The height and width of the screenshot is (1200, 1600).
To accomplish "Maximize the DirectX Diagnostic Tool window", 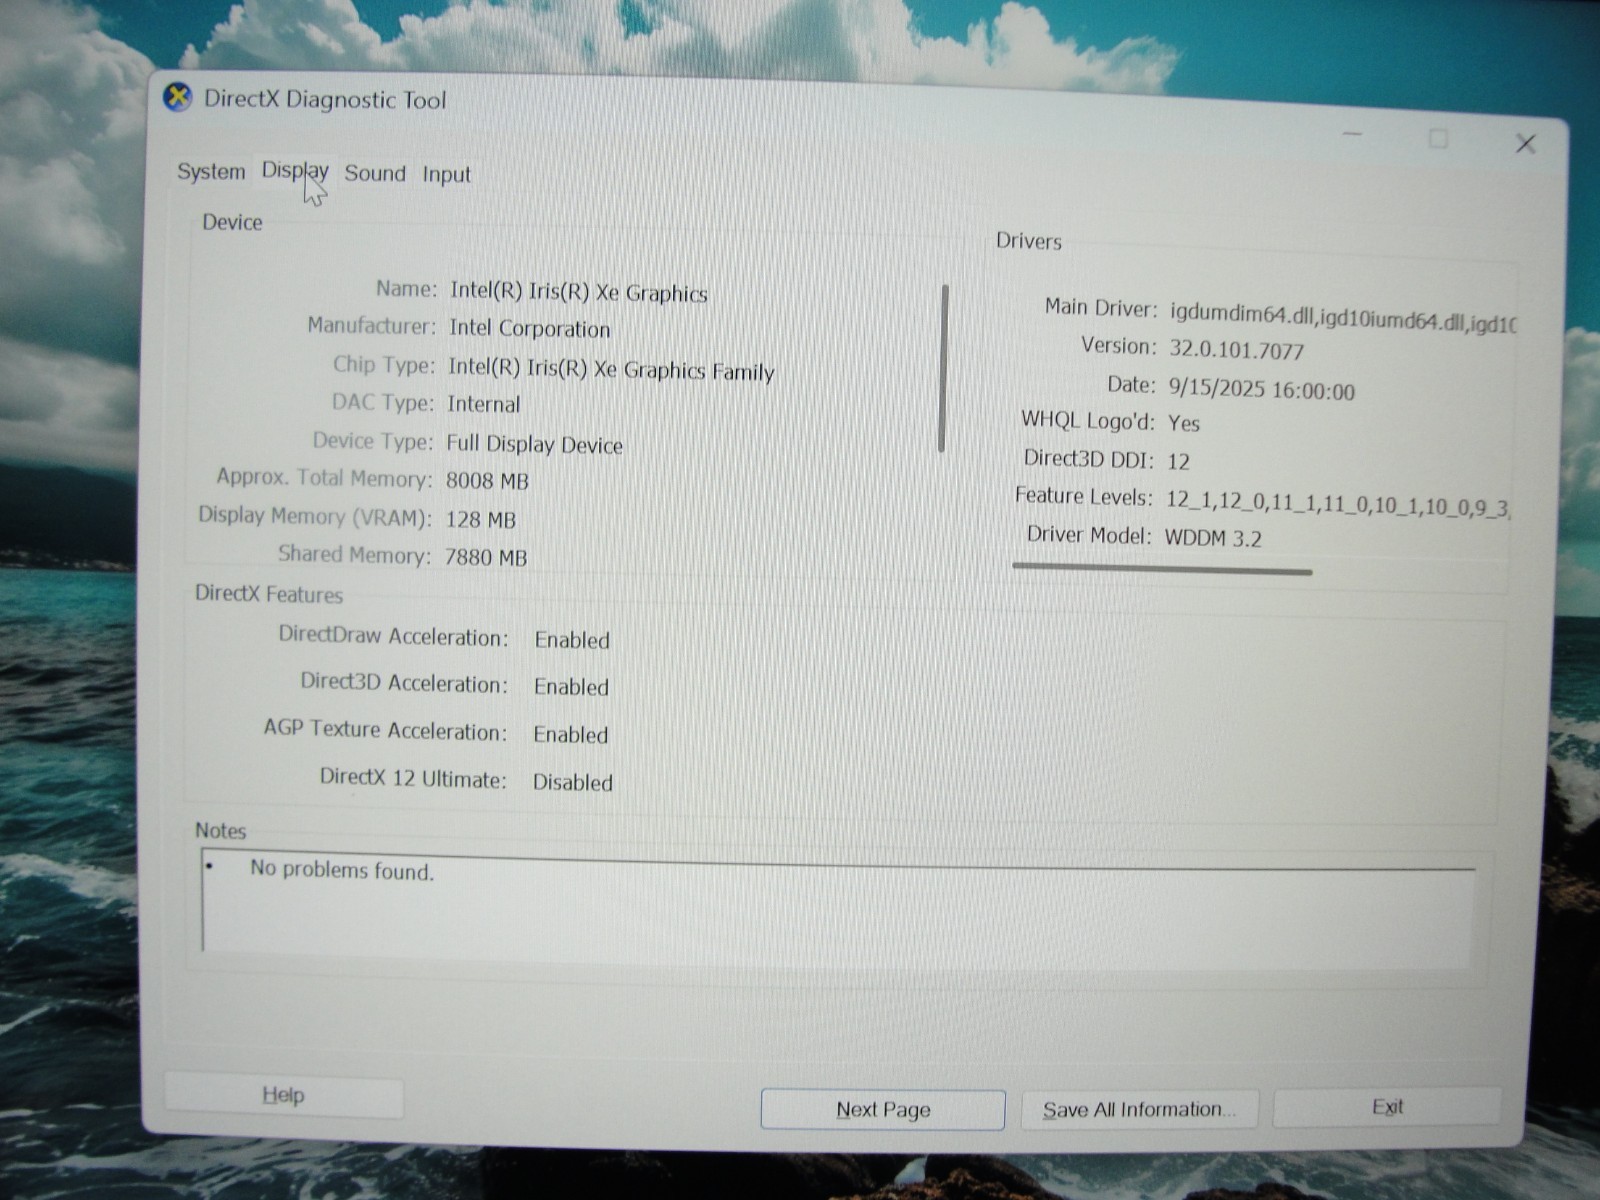I will [1438, 138].
